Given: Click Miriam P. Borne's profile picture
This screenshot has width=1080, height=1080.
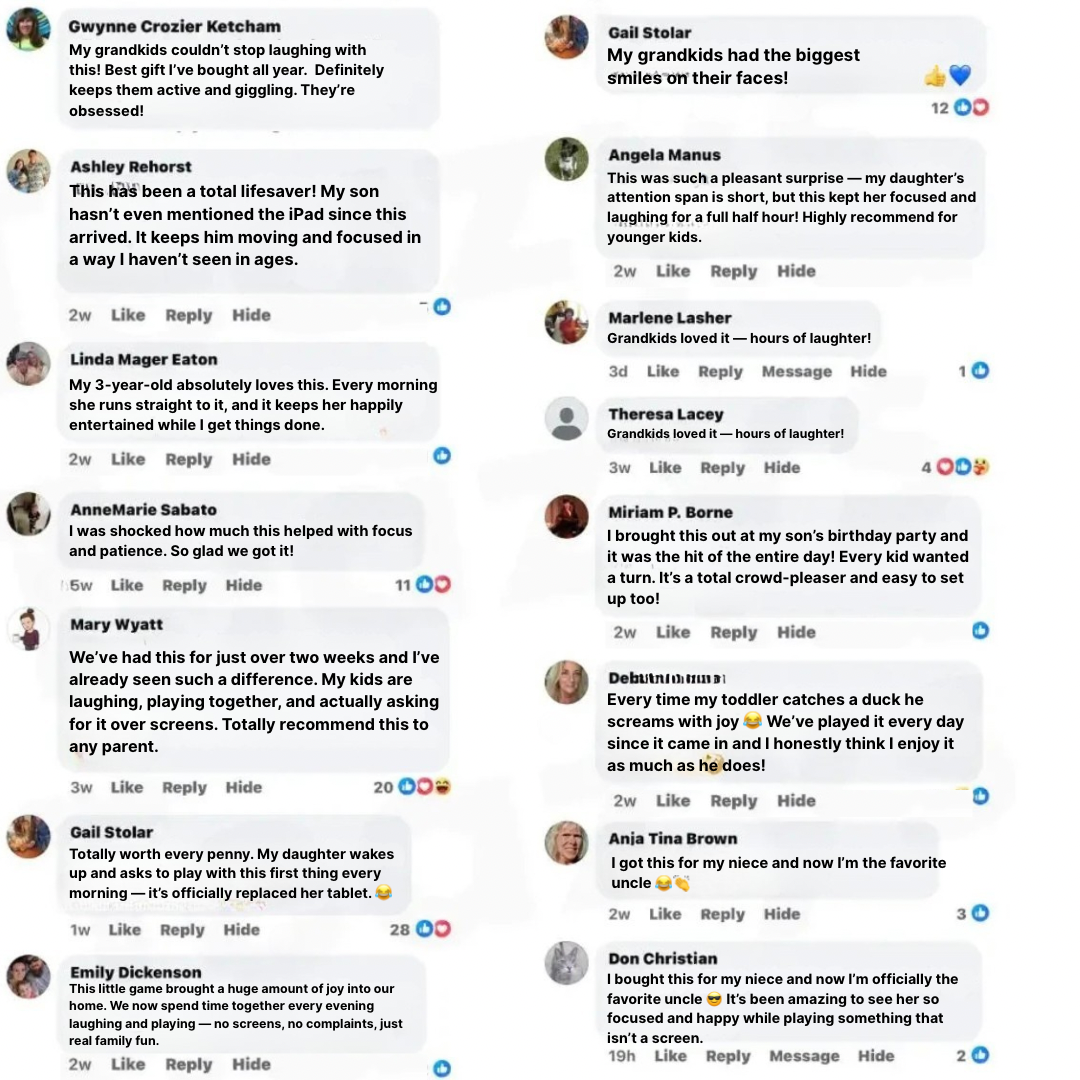Looking at the screenshot, I should tap(566, 517).
